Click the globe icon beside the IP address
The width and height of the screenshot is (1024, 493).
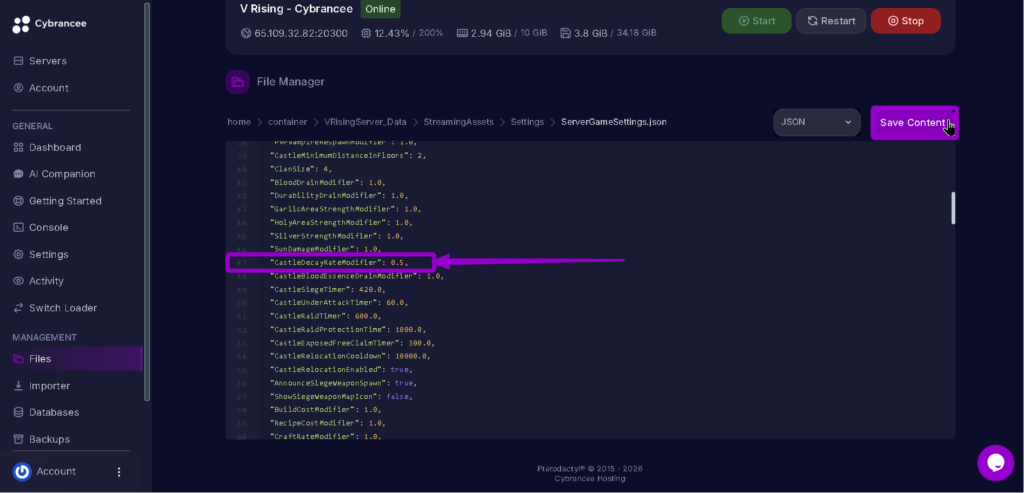tap(246, 33)
